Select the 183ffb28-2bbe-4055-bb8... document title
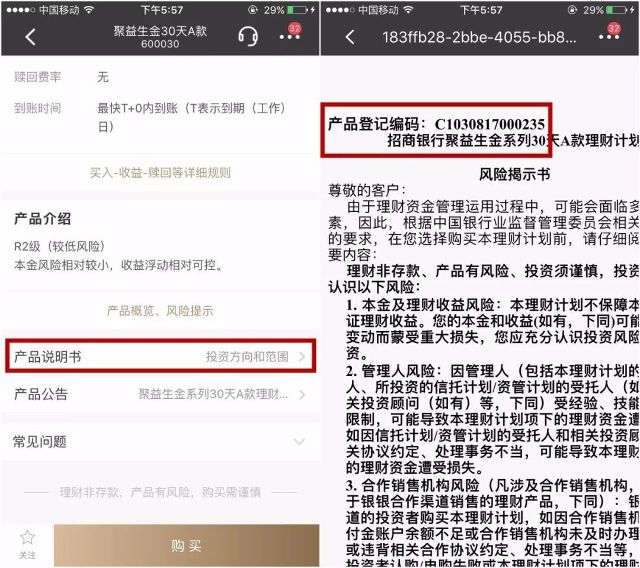640x568 pixels. tap(479, 37)
